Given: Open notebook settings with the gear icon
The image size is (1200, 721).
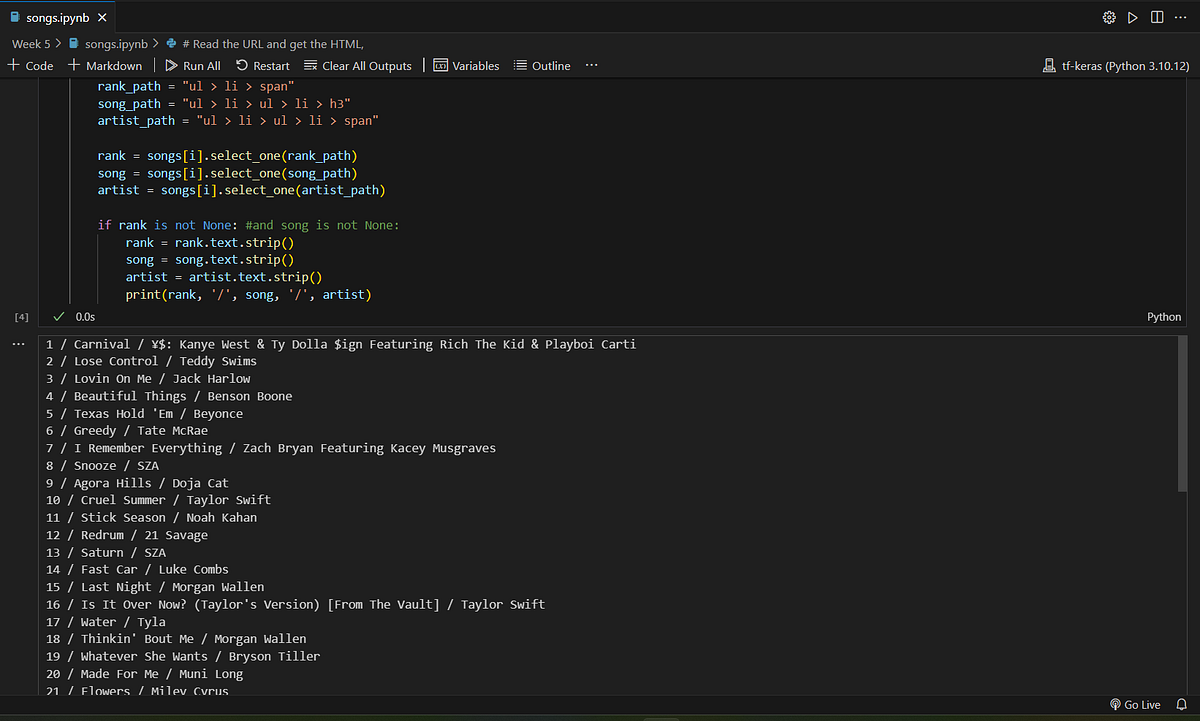Looking at the screenshot, I should point(1108,17).
